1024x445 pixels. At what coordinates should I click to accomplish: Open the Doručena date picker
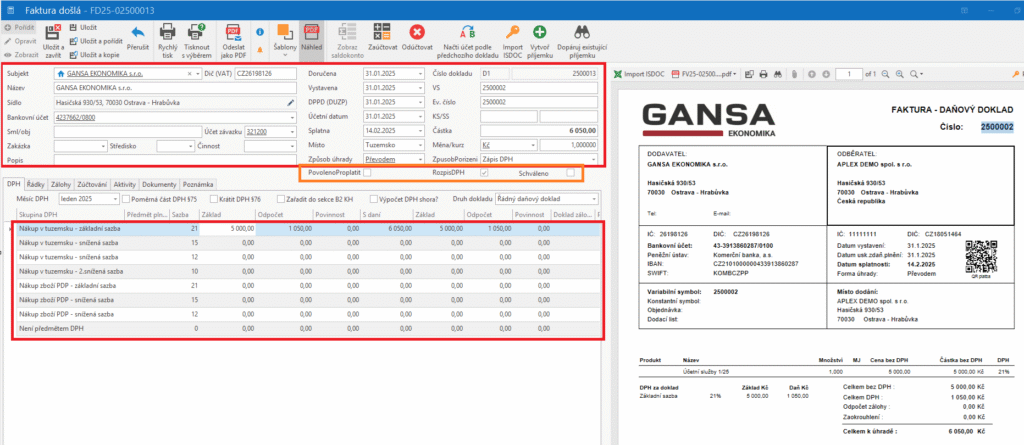tap(420, 74)
